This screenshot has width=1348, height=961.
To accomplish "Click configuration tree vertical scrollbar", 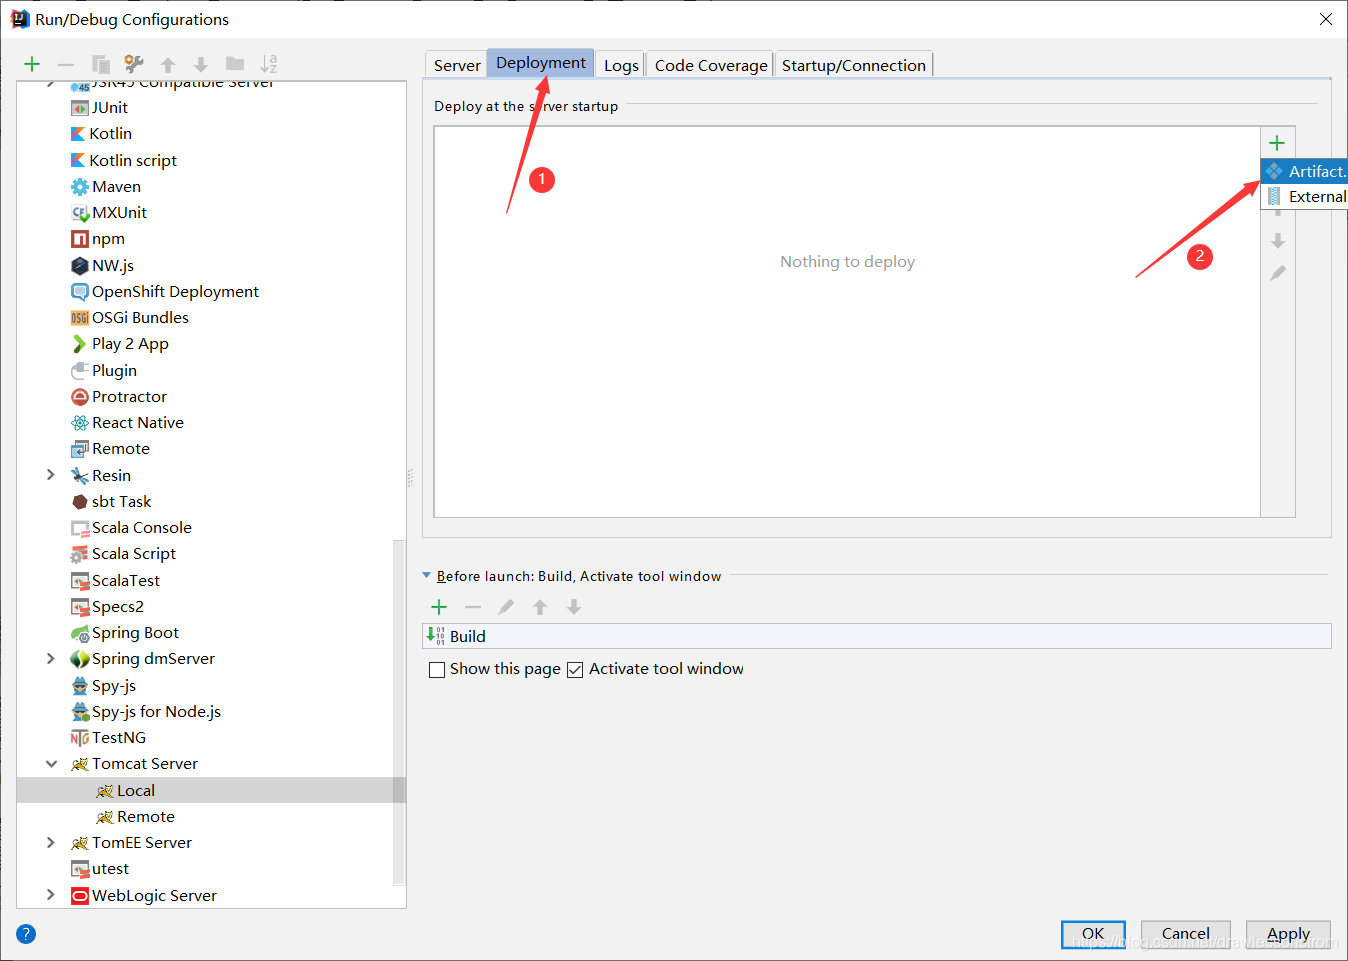I will point(399,712).
